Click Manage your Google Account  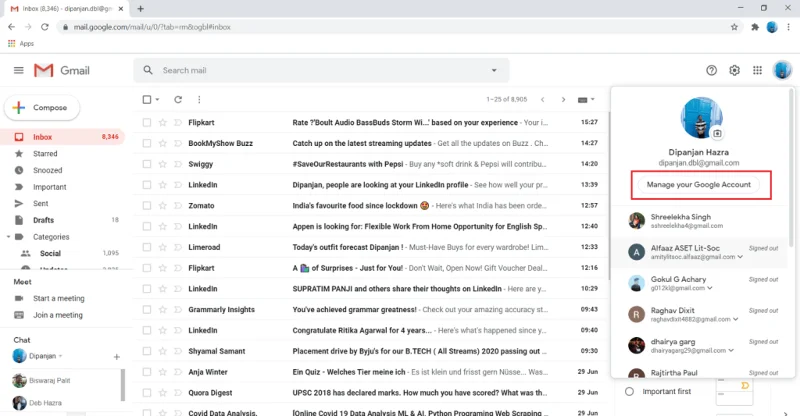click(698, 185)
